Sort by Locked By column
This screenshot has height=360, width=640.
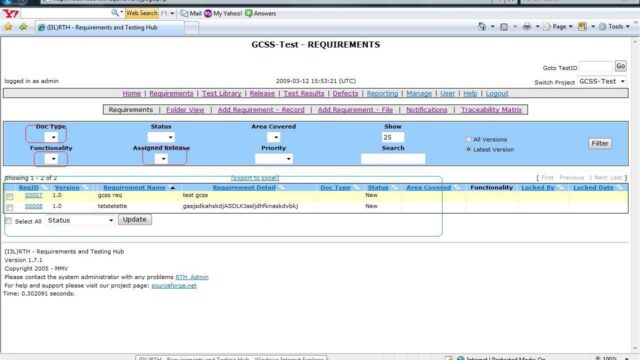coord(538,188)
